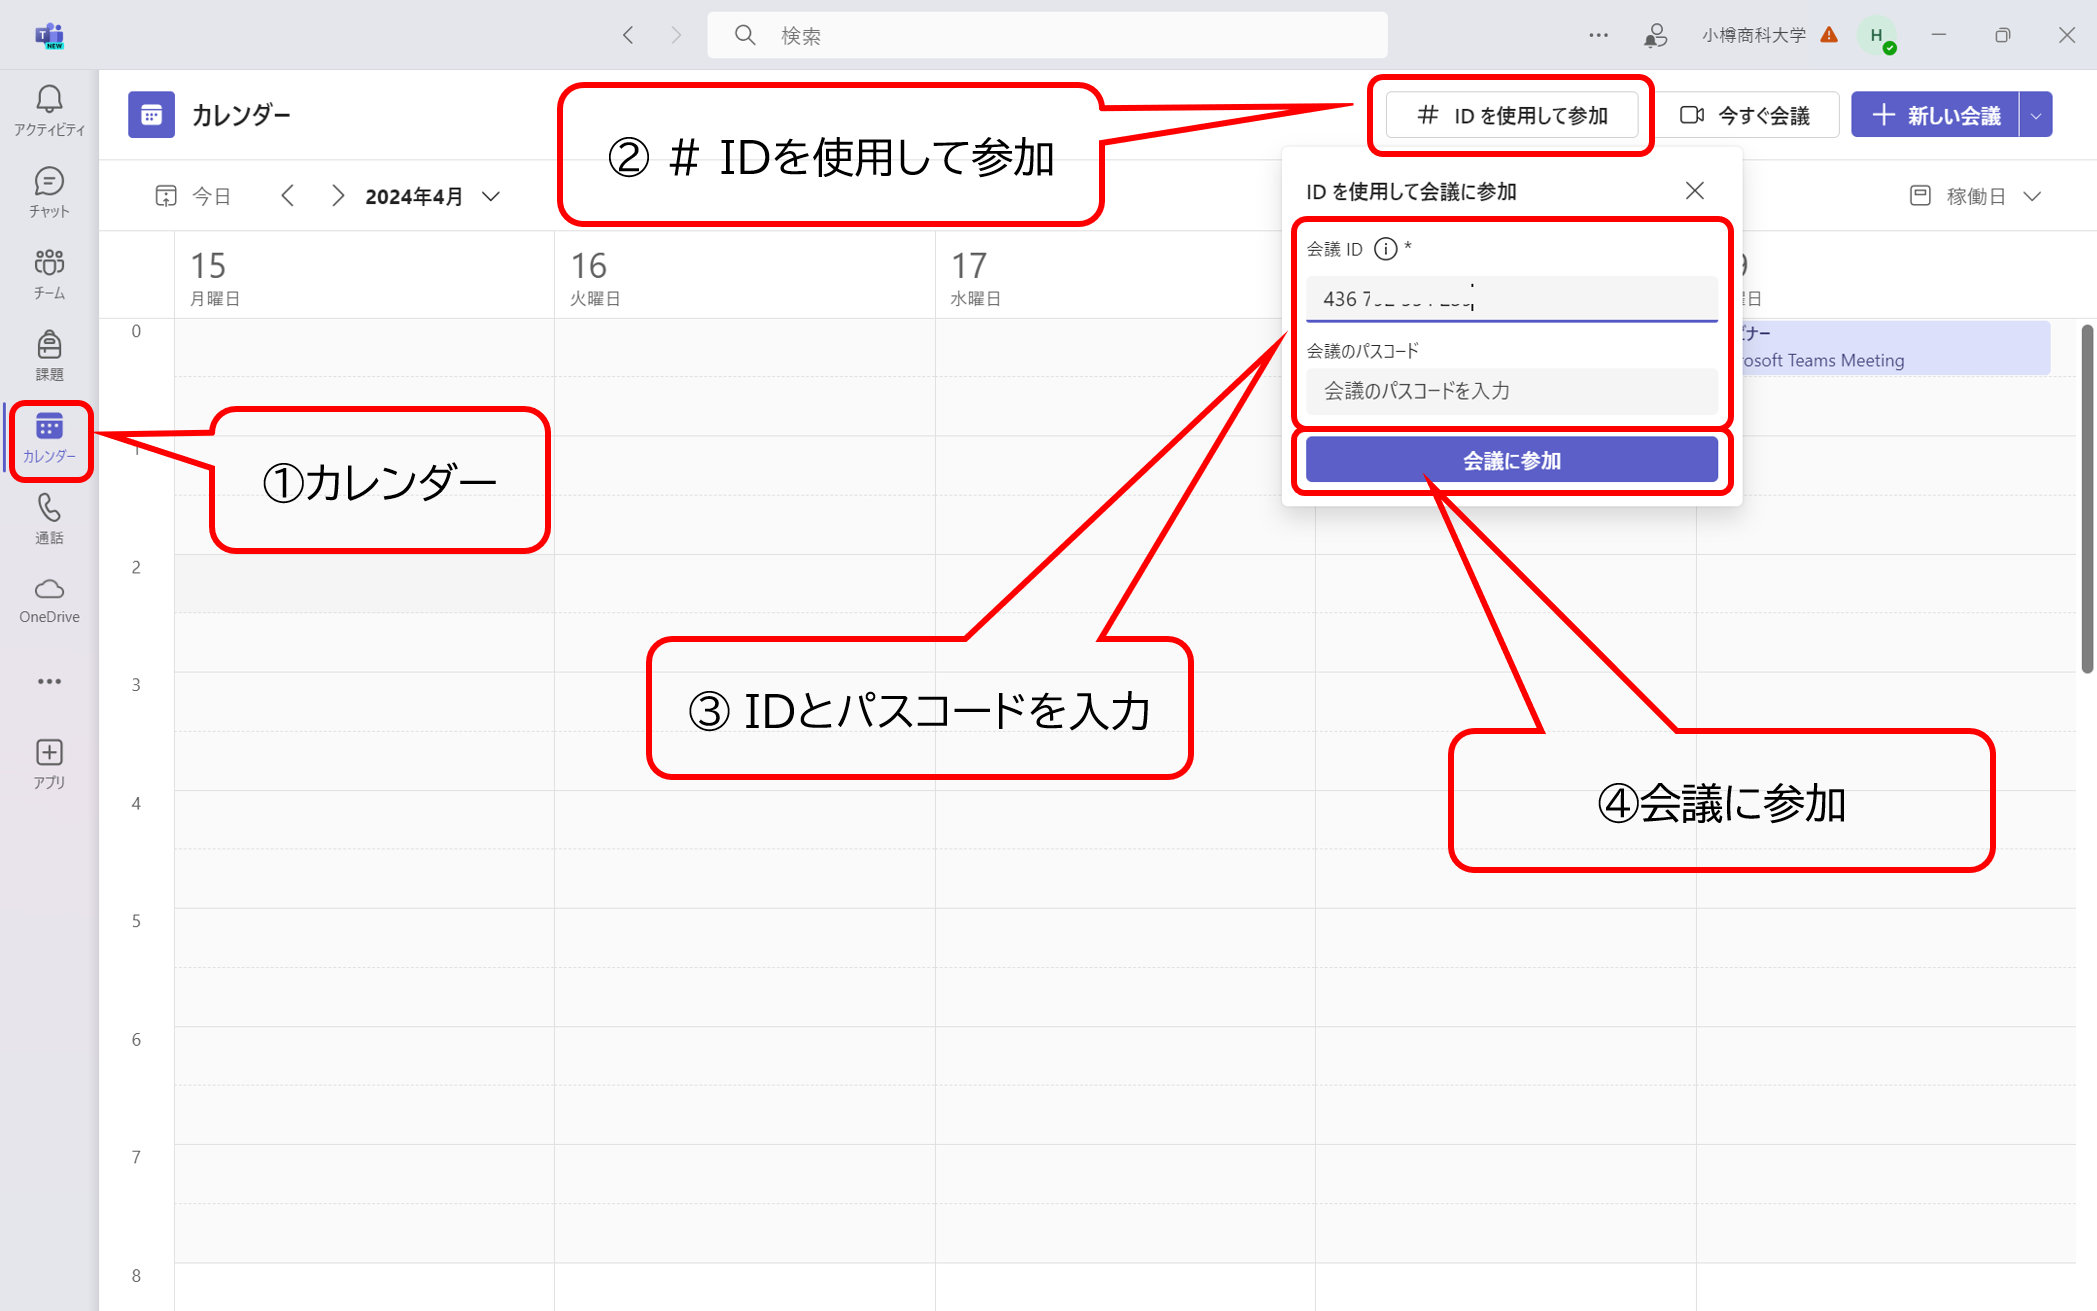Click the search box at top
Viewport: 2097px width, 1311px height.
click(1047, 35)
